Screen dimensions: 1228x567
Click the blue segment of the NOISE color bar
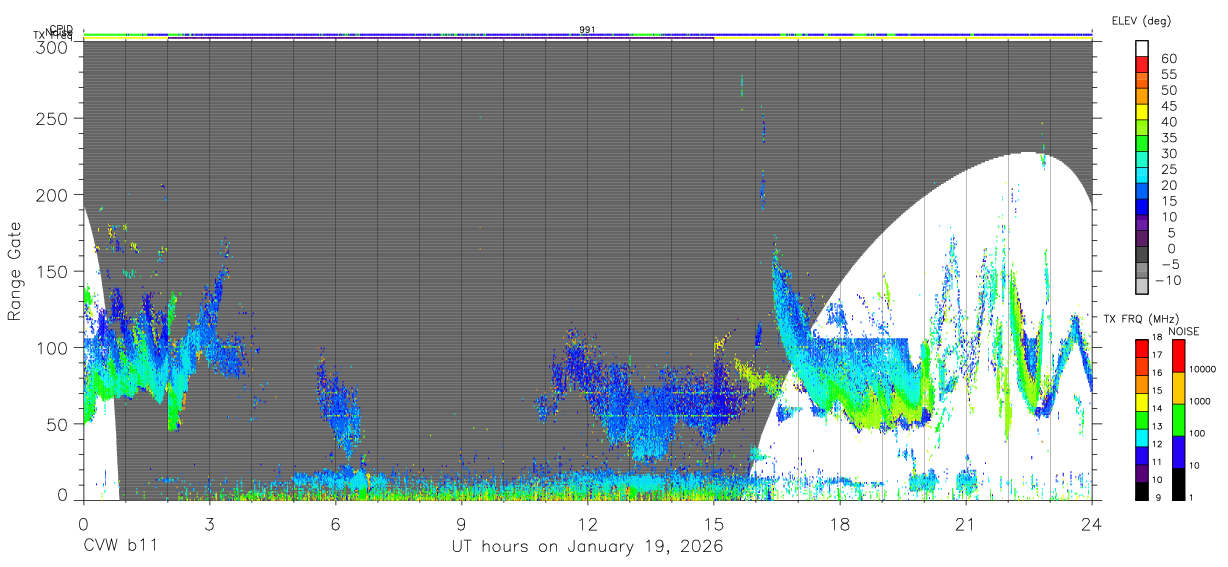pos(1179,451)
